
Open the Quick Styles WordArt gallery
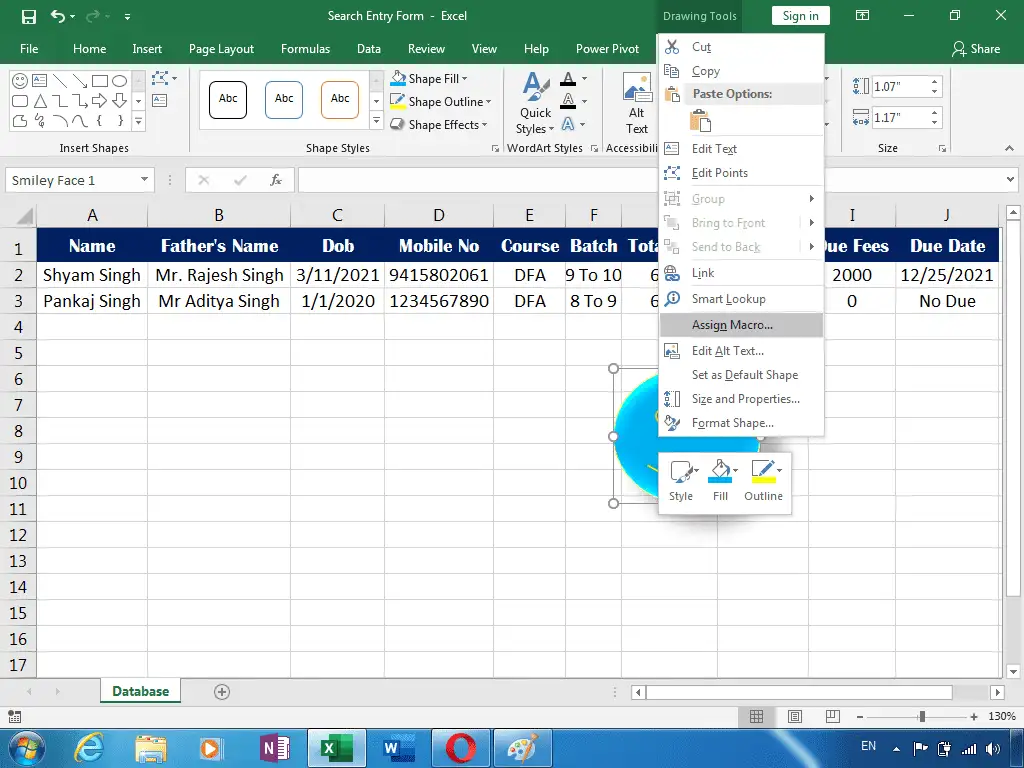[536, 104]
